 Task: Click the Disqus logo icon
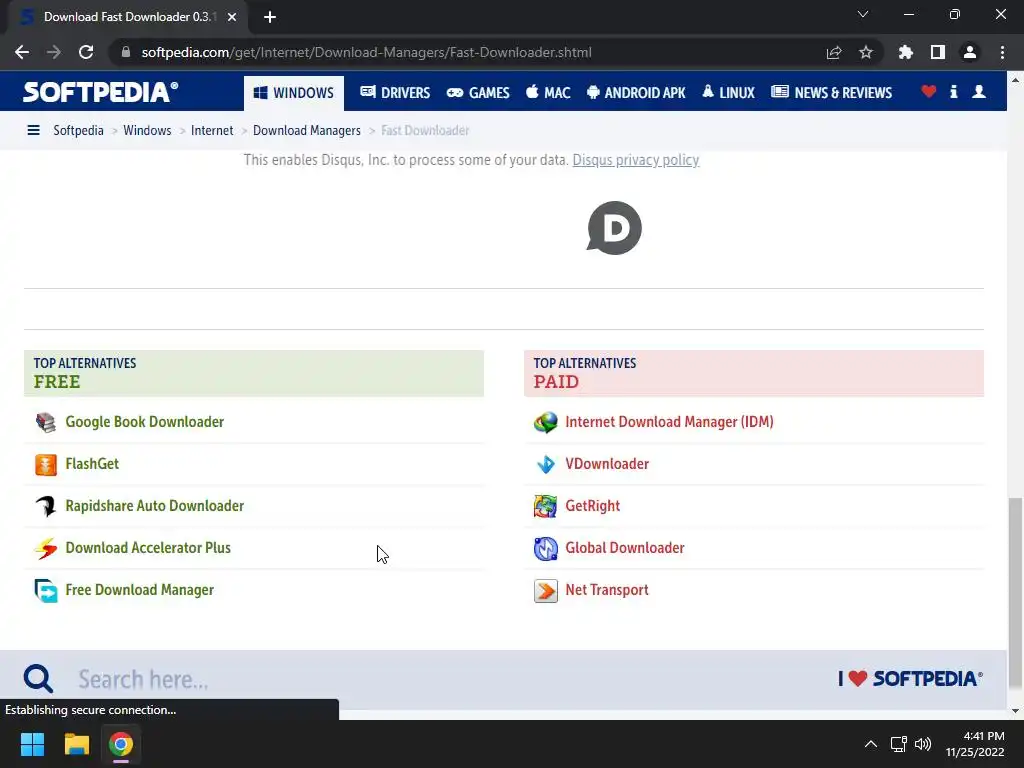(x=614, y=228)
